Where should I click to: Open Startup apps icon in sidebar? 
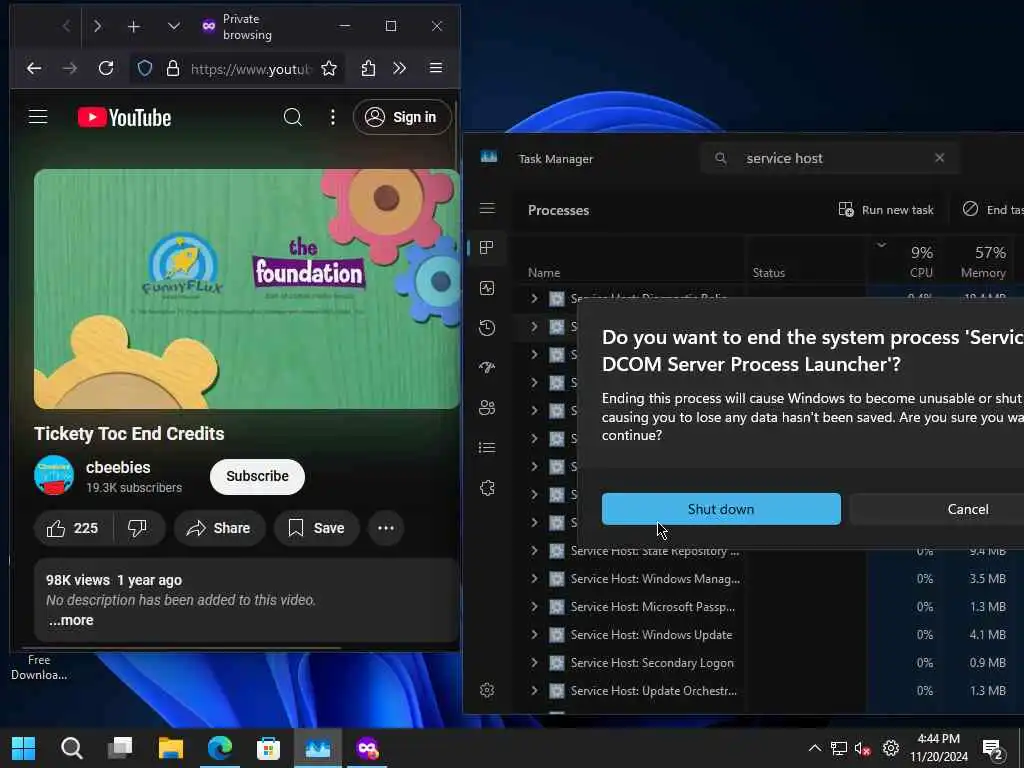487,368
